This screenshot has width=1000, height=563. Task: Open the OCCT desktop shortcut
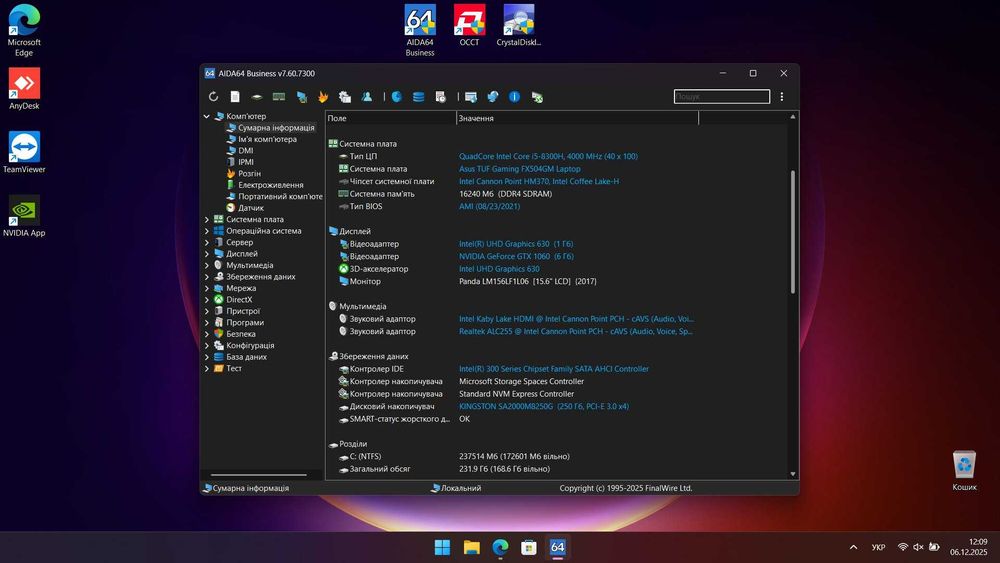469,26
